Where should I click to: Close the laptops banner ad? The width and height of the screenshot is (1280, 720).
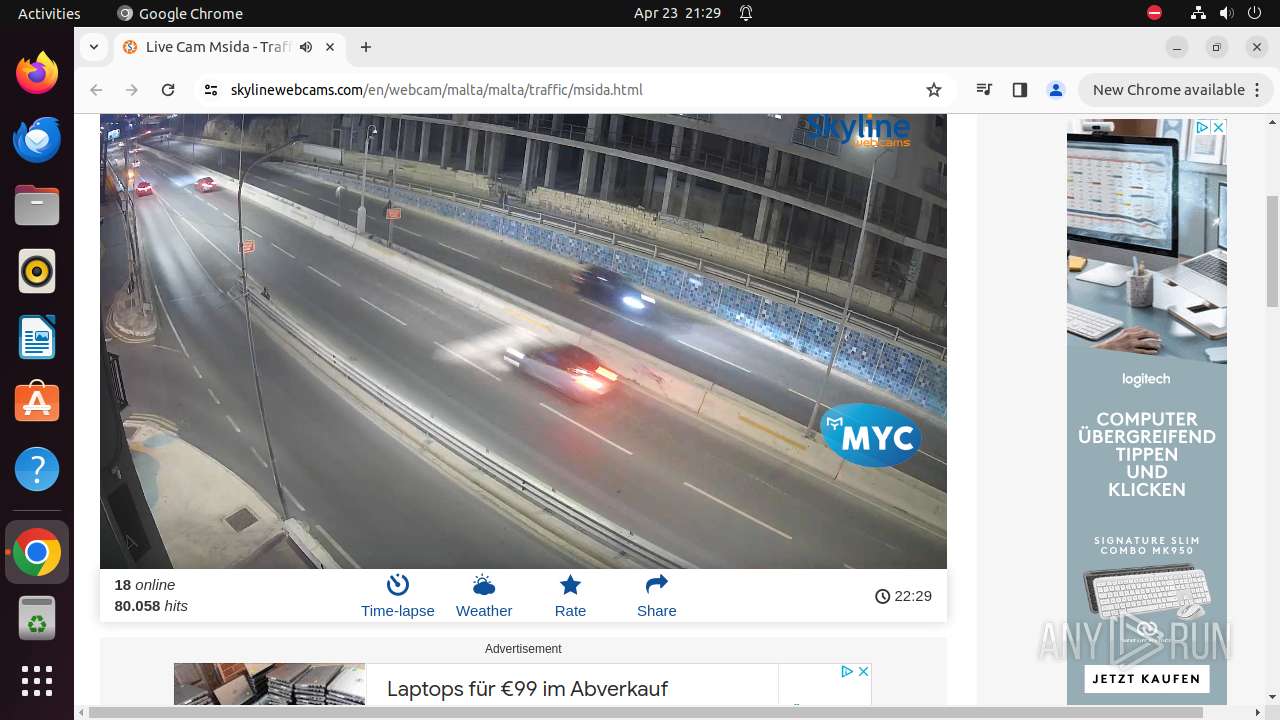click(x=863, y=671)
